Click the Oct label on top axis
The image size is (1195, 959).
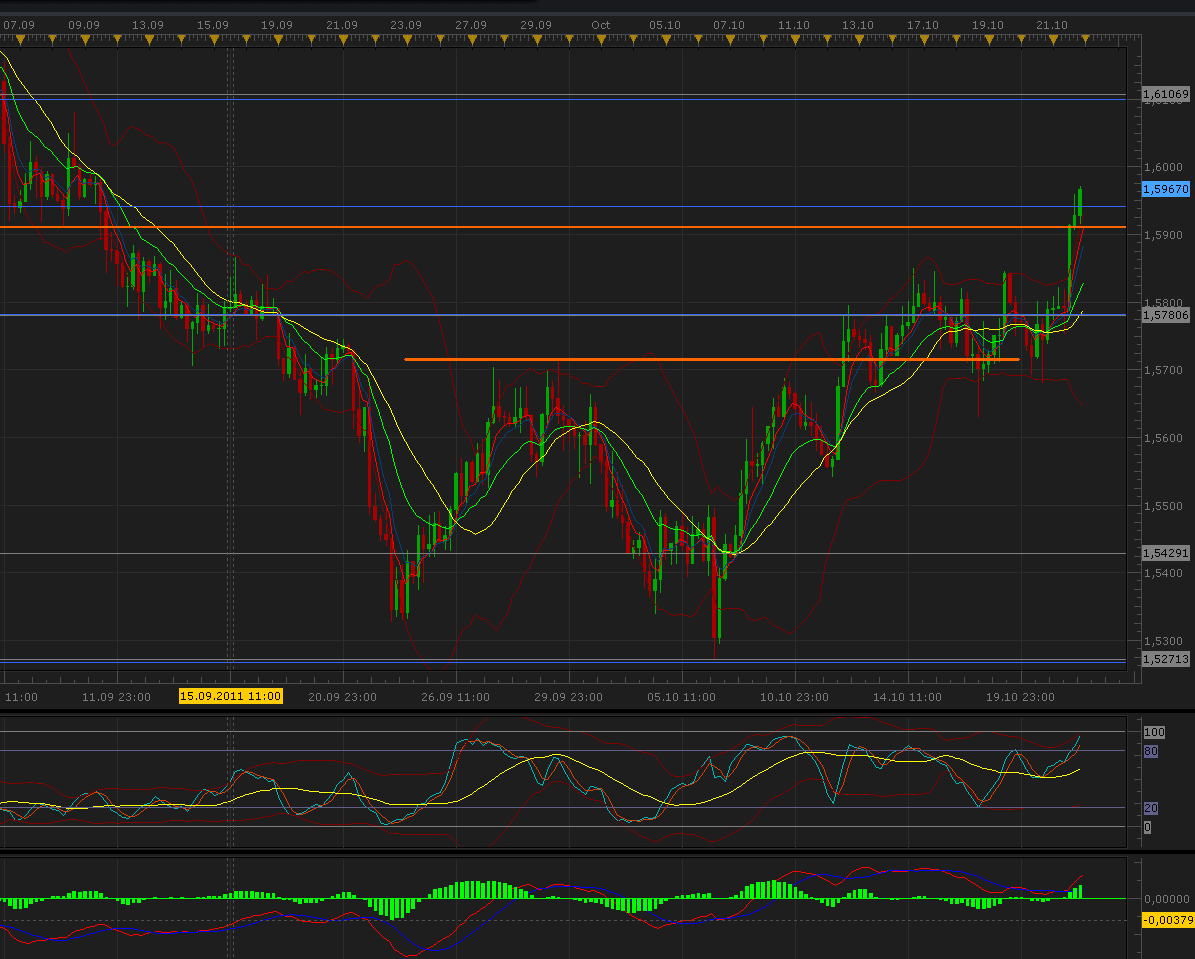click(601, 25)
